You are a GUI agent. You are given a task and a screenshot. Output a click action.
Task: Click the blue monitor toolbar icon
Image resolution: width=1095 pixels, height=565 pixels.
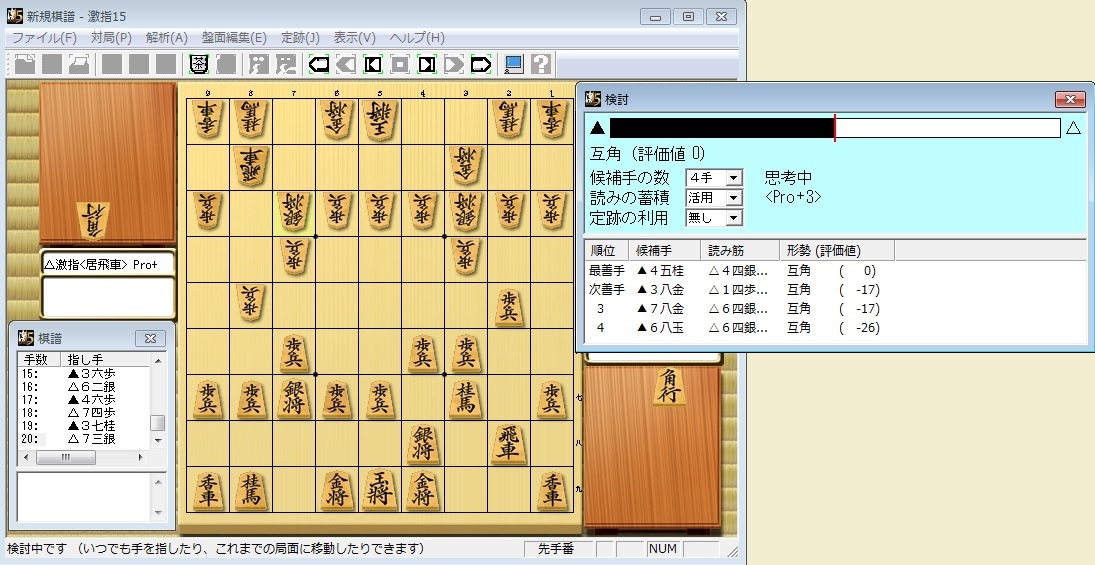(x=514, y=64)
